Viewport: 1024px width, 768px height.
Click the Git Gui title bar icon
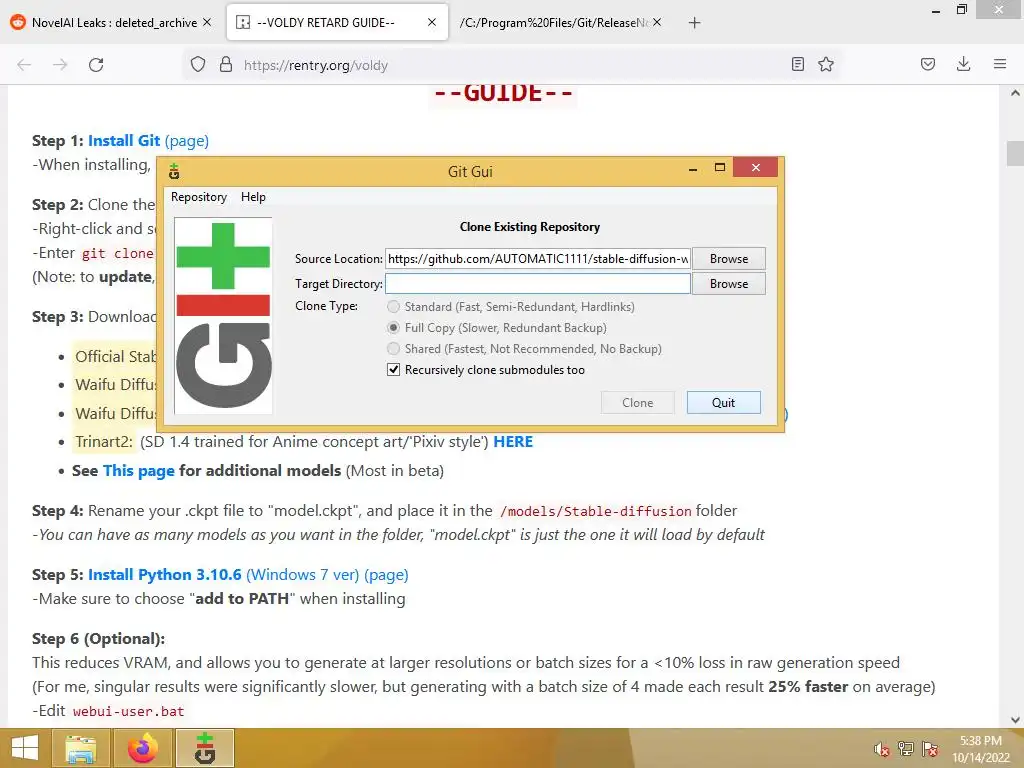[x=174, y=171]
